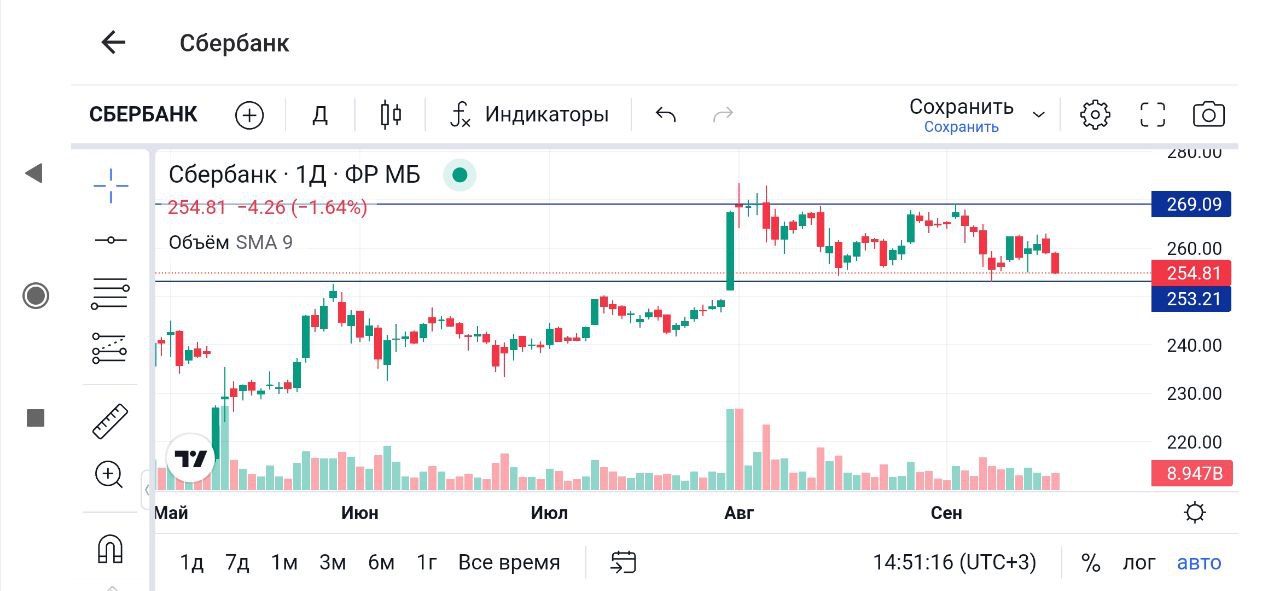
Task: Open the Индикаторы indicators menu
Action: point(529,115)
